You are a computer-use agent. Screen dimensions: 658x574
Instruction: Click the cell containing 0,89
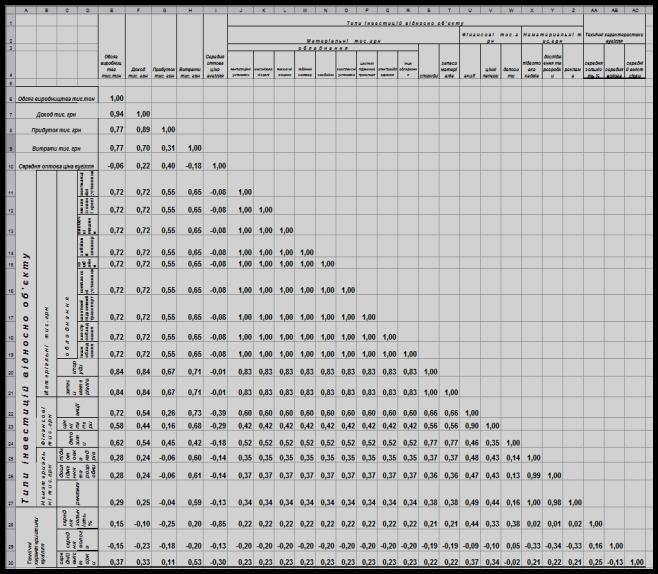138,127
